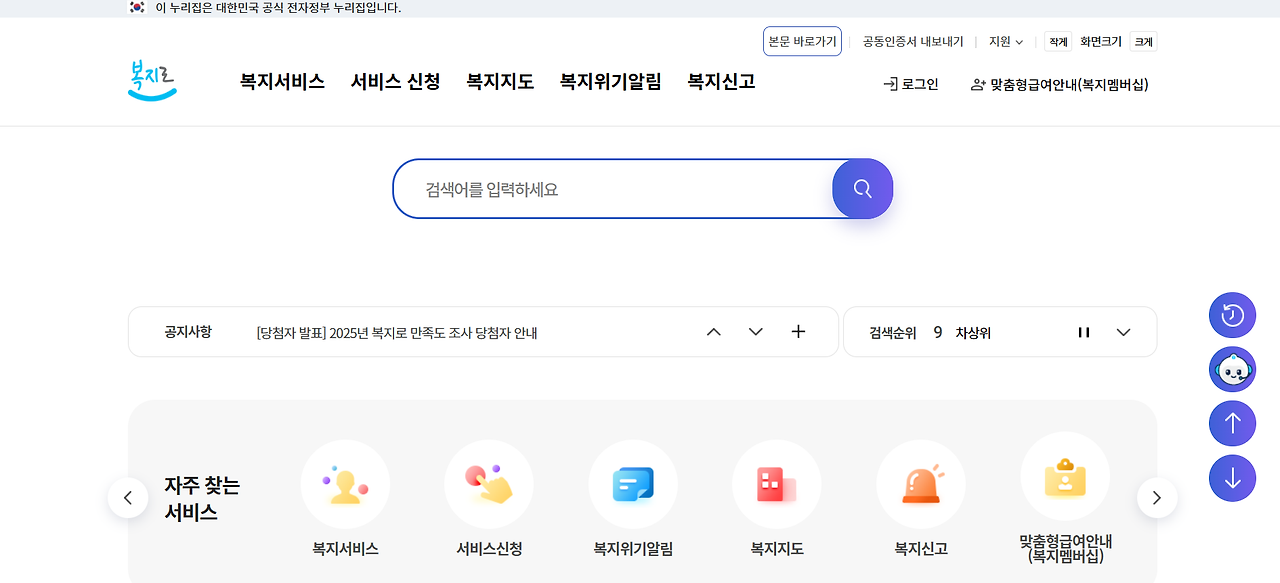Click the 검색어를 입력하세요 search field

(x=613, y=189)
